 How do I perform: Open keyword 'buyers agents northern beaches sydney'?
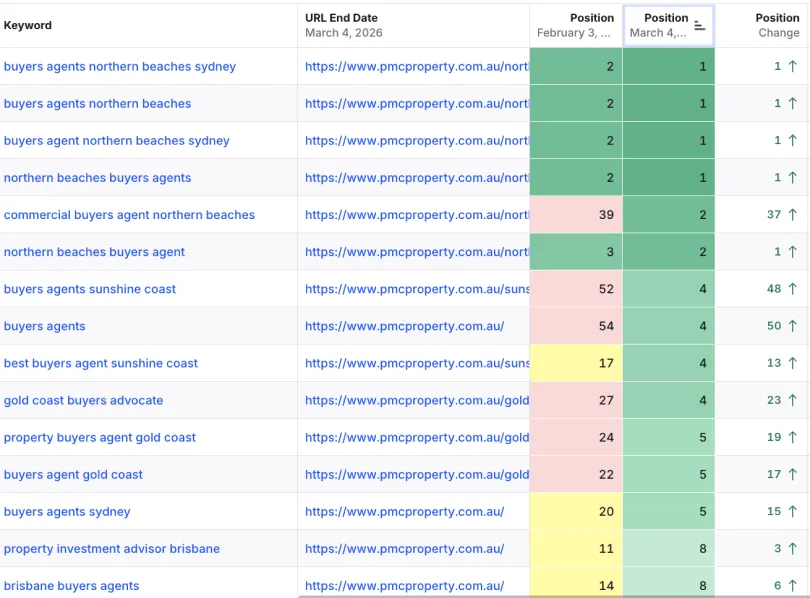(x=120, y=67)
